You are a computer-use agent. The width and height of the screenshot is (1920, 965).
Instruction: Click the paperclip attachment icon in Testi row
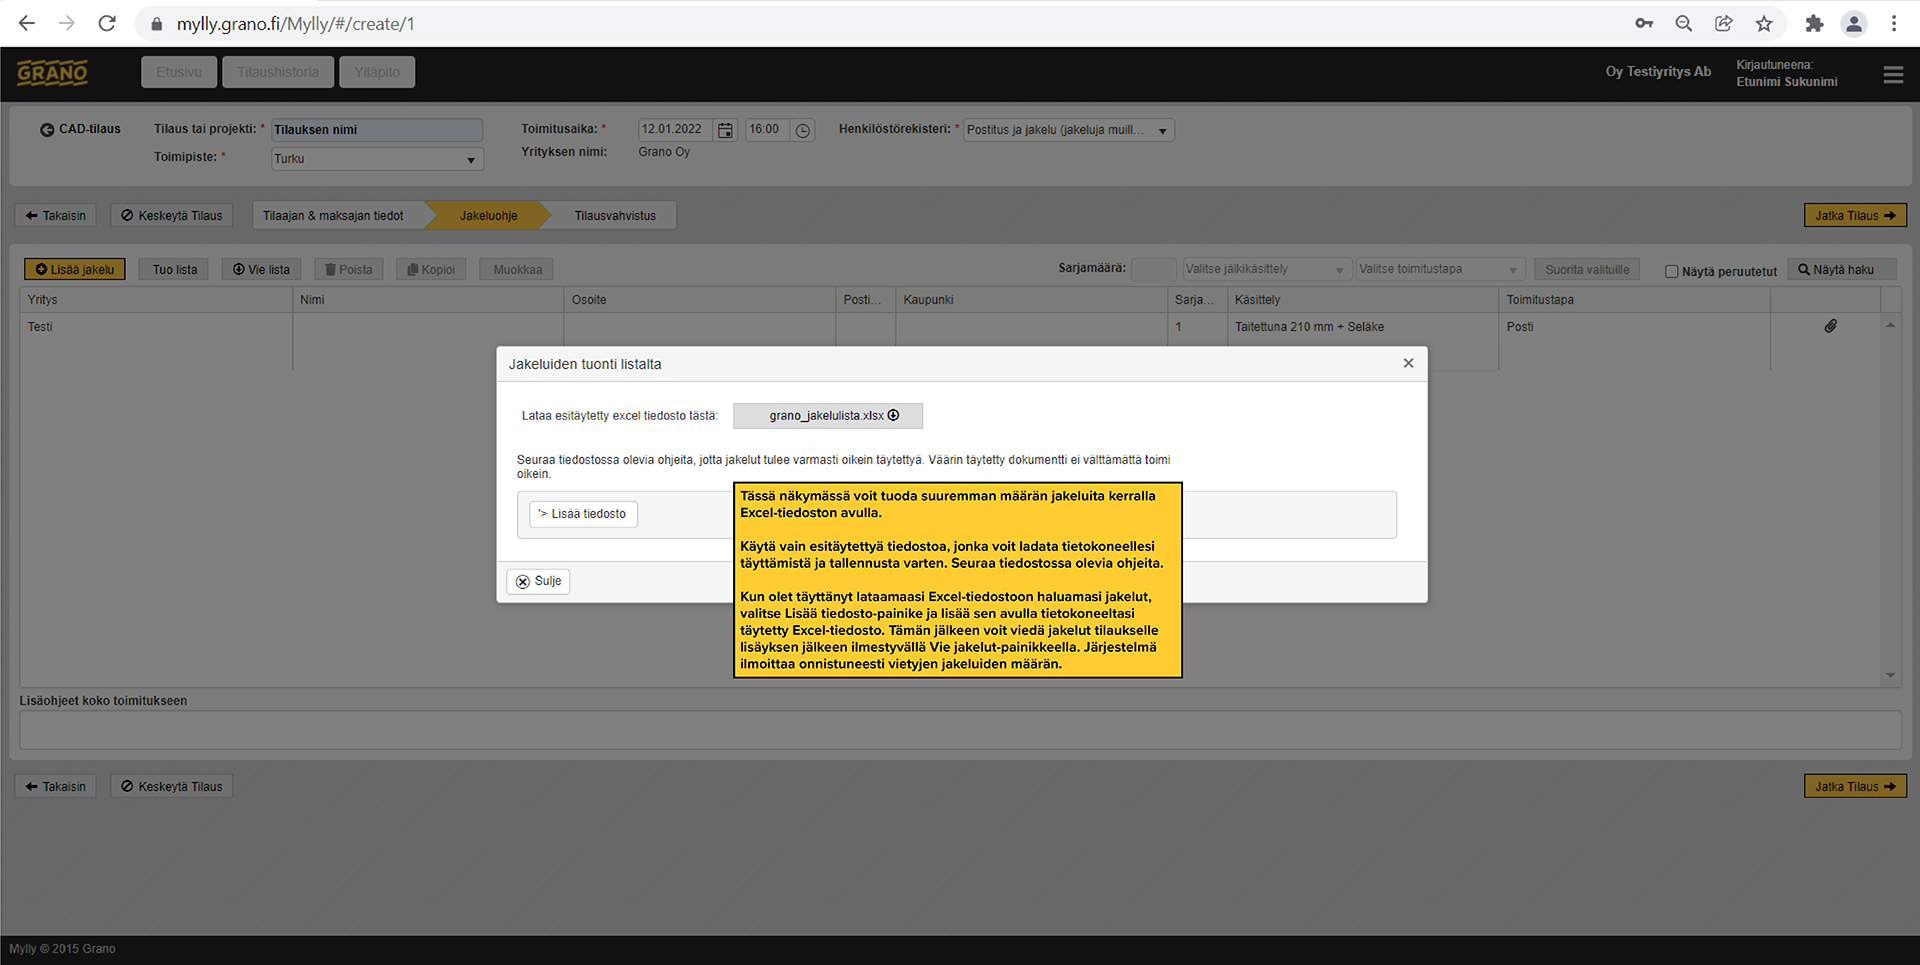(1830, 326)
